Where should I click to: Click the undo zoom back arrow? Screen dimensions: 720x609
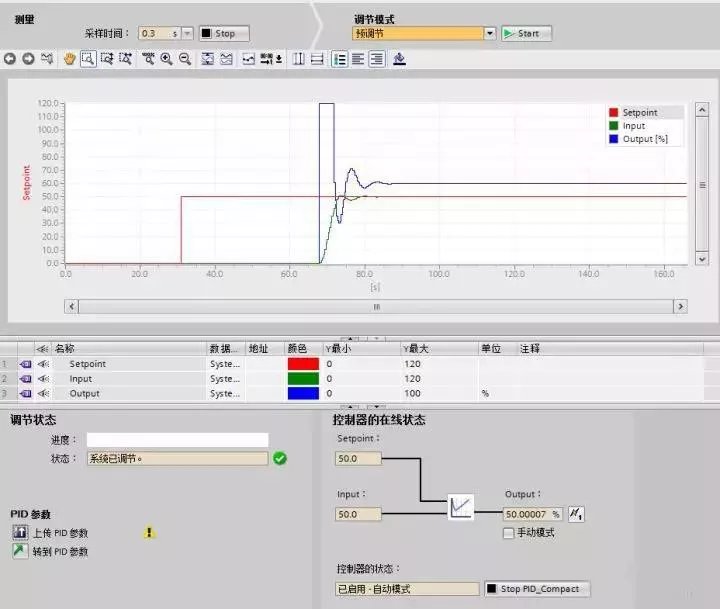coord(10,59)
